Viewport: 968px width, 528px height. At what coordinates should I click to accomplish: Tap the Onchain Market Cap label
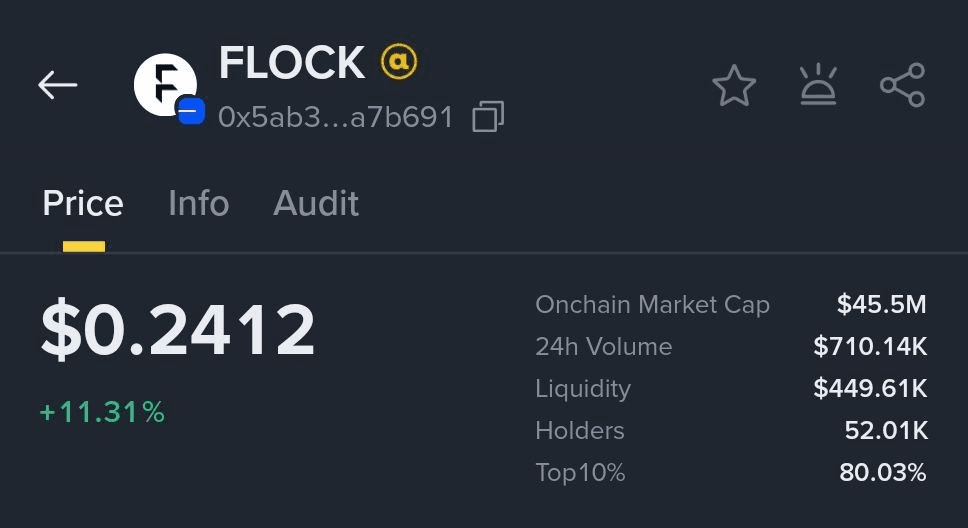tap(653, 304)
